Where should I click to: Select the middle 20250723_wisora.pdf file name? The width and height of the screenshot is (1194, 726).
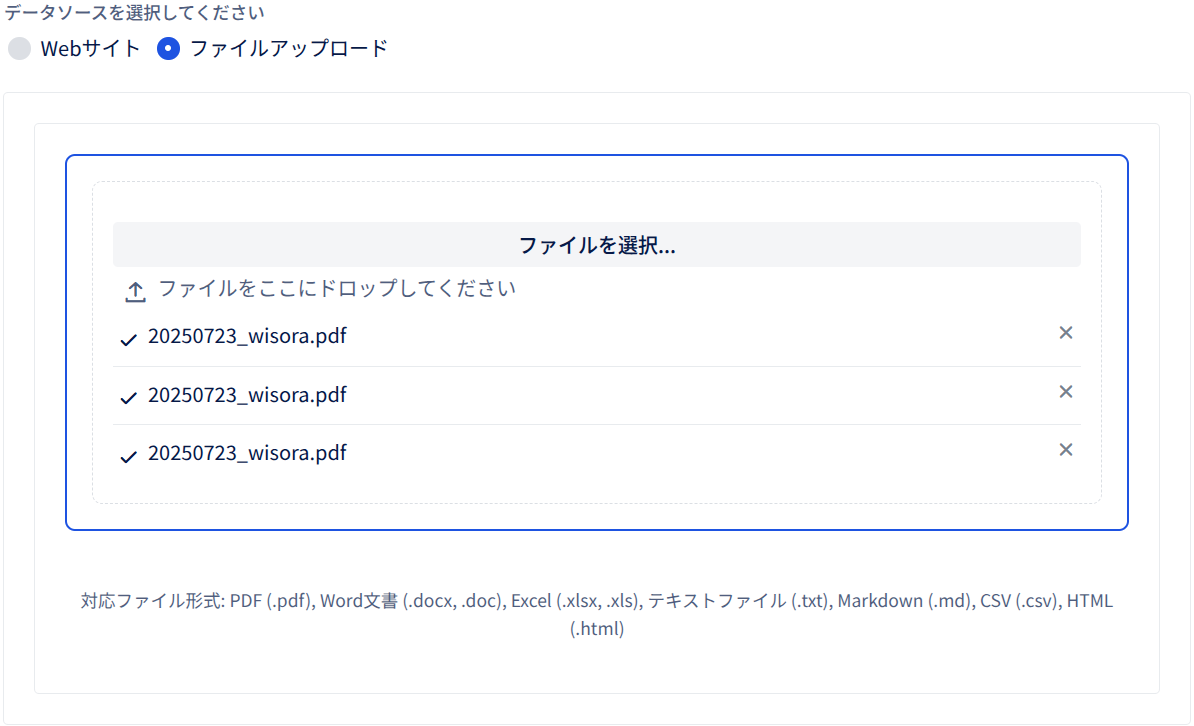click(247, 395)
